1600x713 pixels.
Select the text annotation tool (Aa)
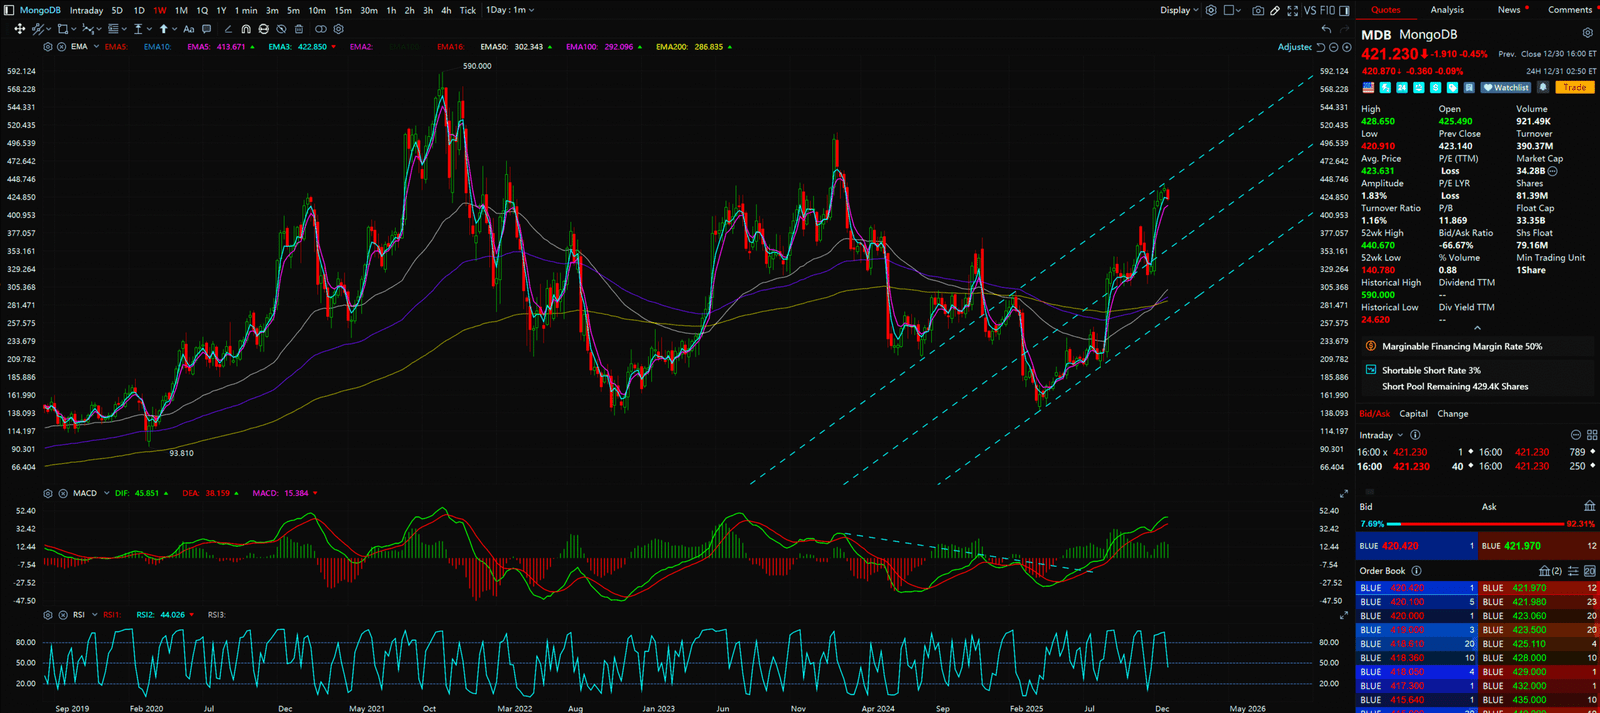pos(188,29)
